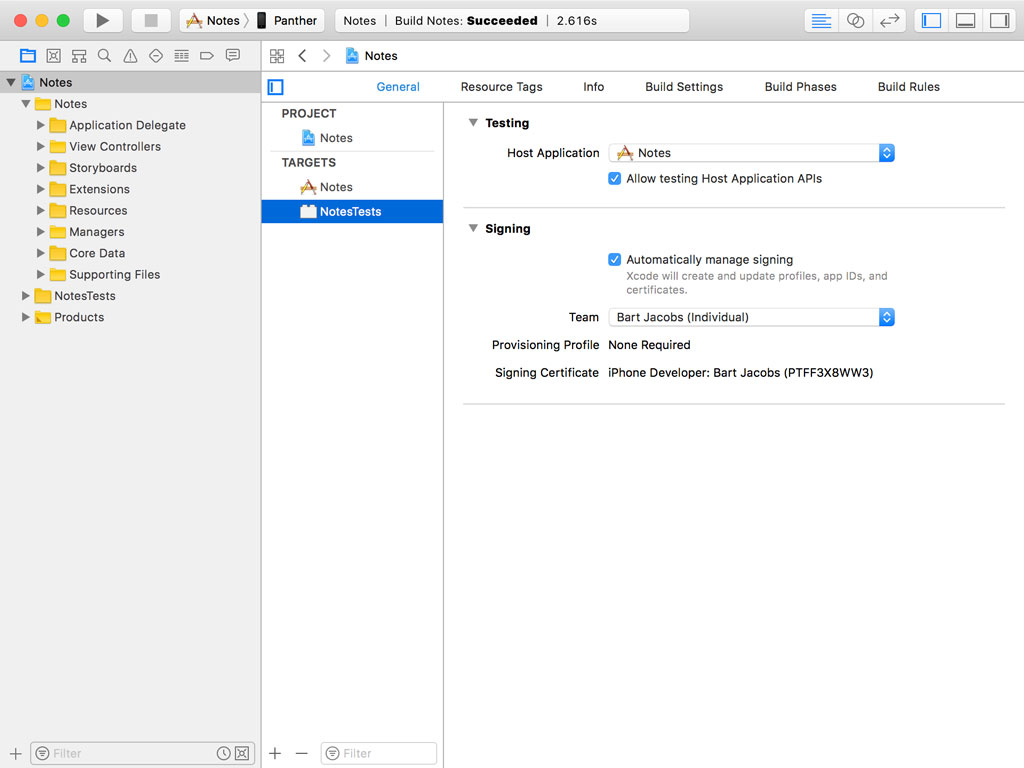
Task: Show only recent files clock filter
Action: pos(223,753)
